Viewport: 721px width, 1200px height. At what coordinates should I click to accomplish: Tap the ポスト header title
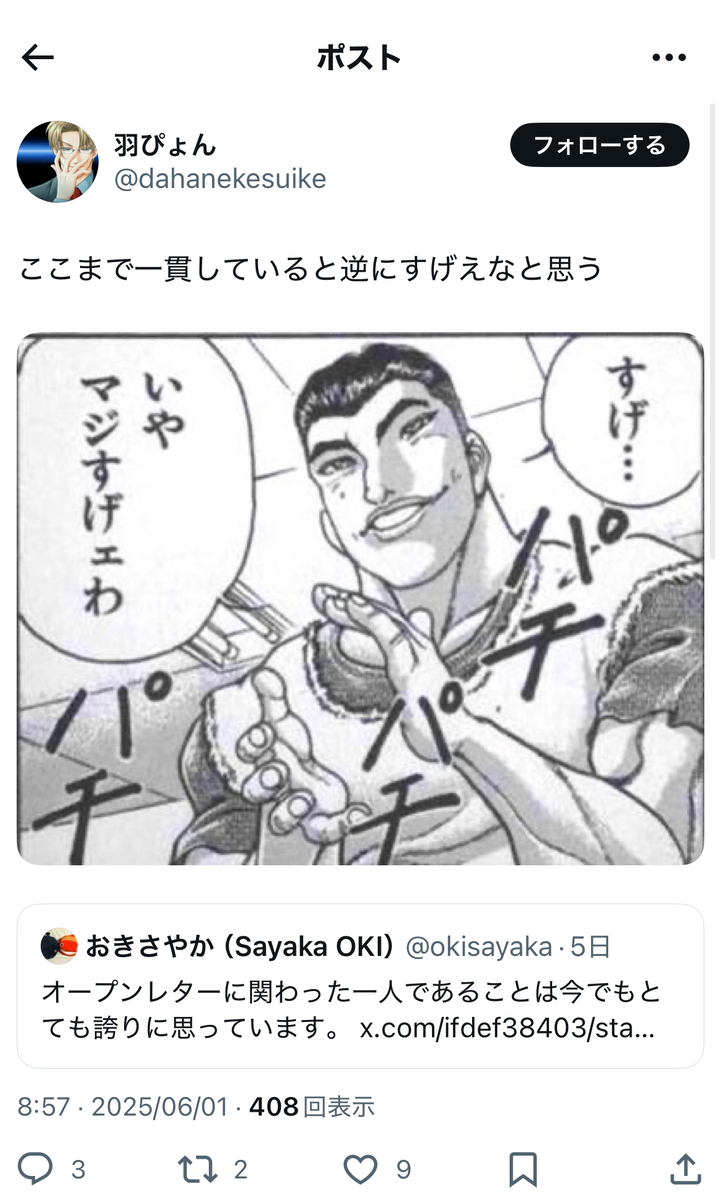[359, 58]
